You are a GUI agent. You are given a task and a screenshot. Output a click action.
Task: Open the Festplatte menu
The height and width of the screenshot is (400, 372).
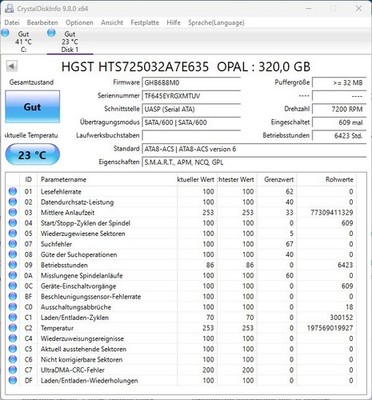pos(145,23)
